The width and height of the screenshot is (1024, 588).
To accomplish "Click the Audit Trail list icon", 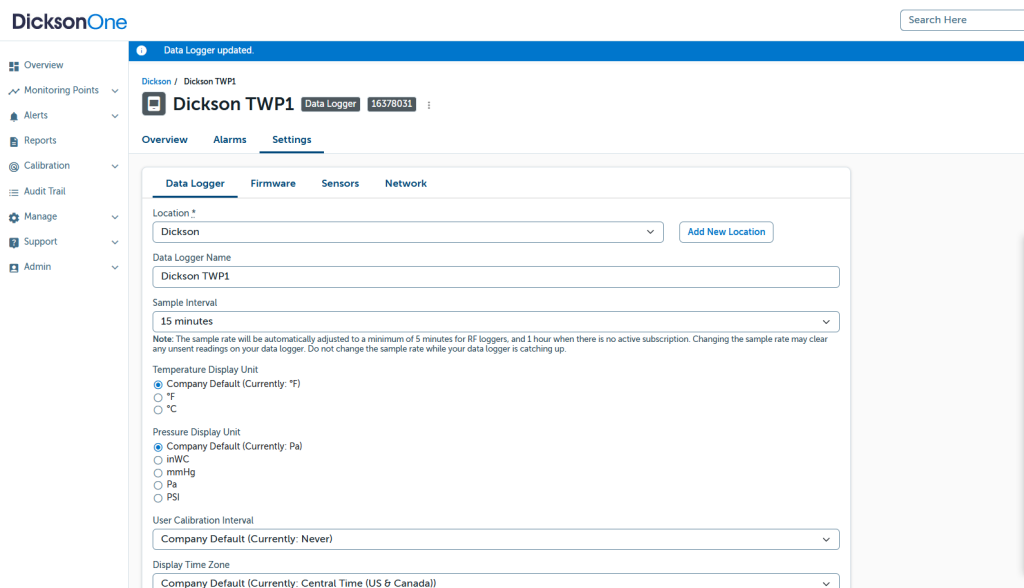I will [x=14, y=192].
